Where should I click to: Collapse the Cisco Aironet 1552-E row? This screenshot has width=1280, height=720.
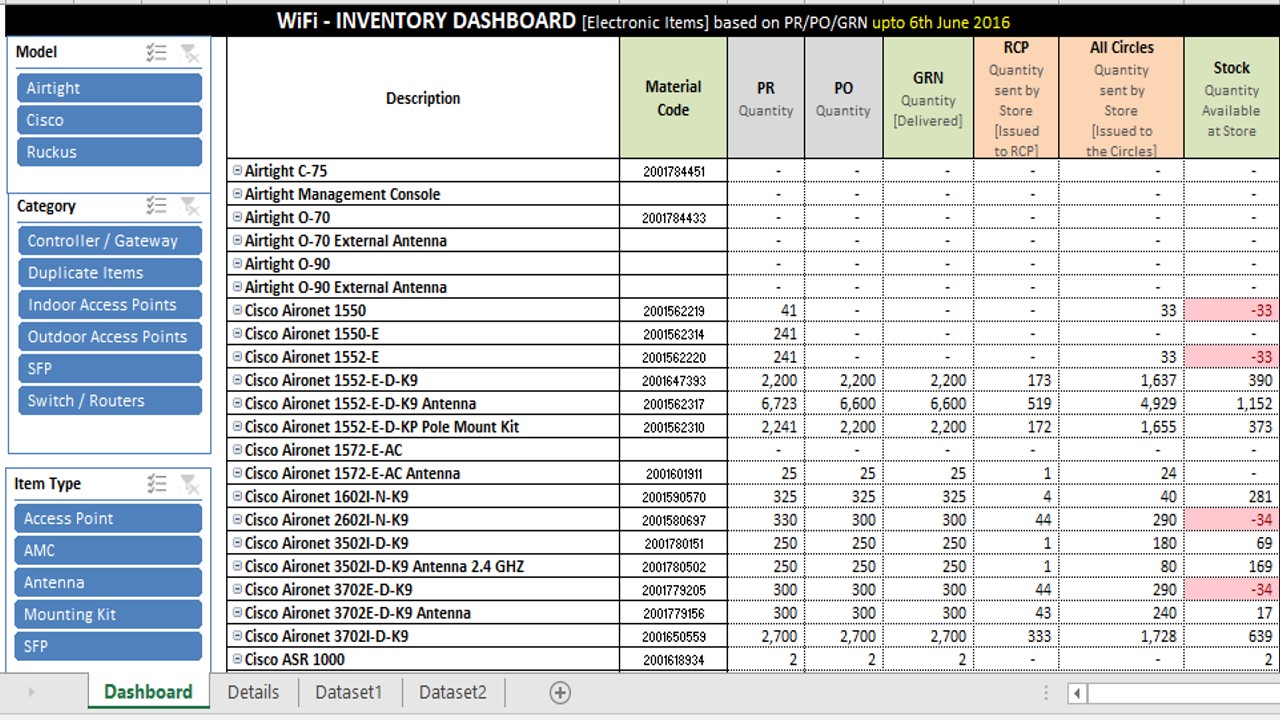click(238, 357)
